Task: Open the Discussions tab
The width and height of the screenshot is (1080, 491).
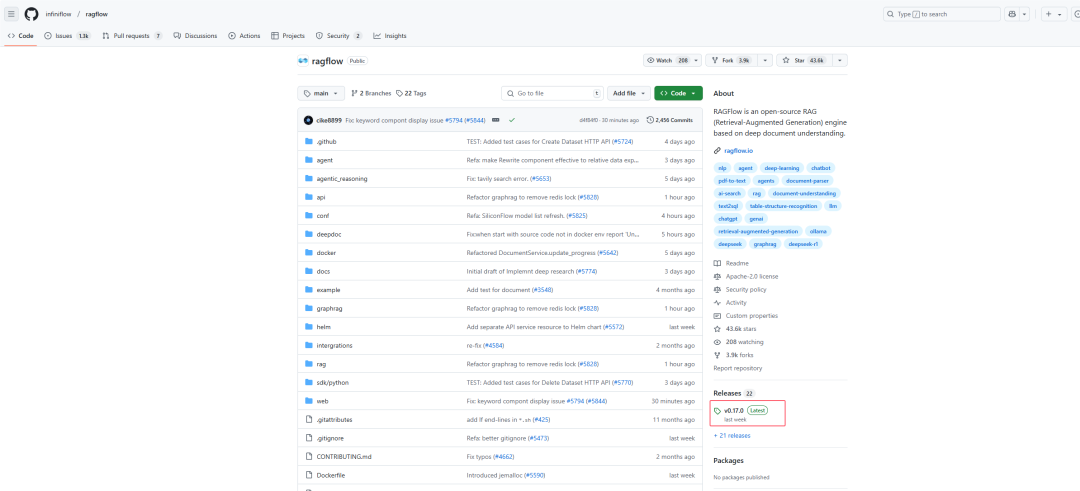Action: tap(196, 36)
